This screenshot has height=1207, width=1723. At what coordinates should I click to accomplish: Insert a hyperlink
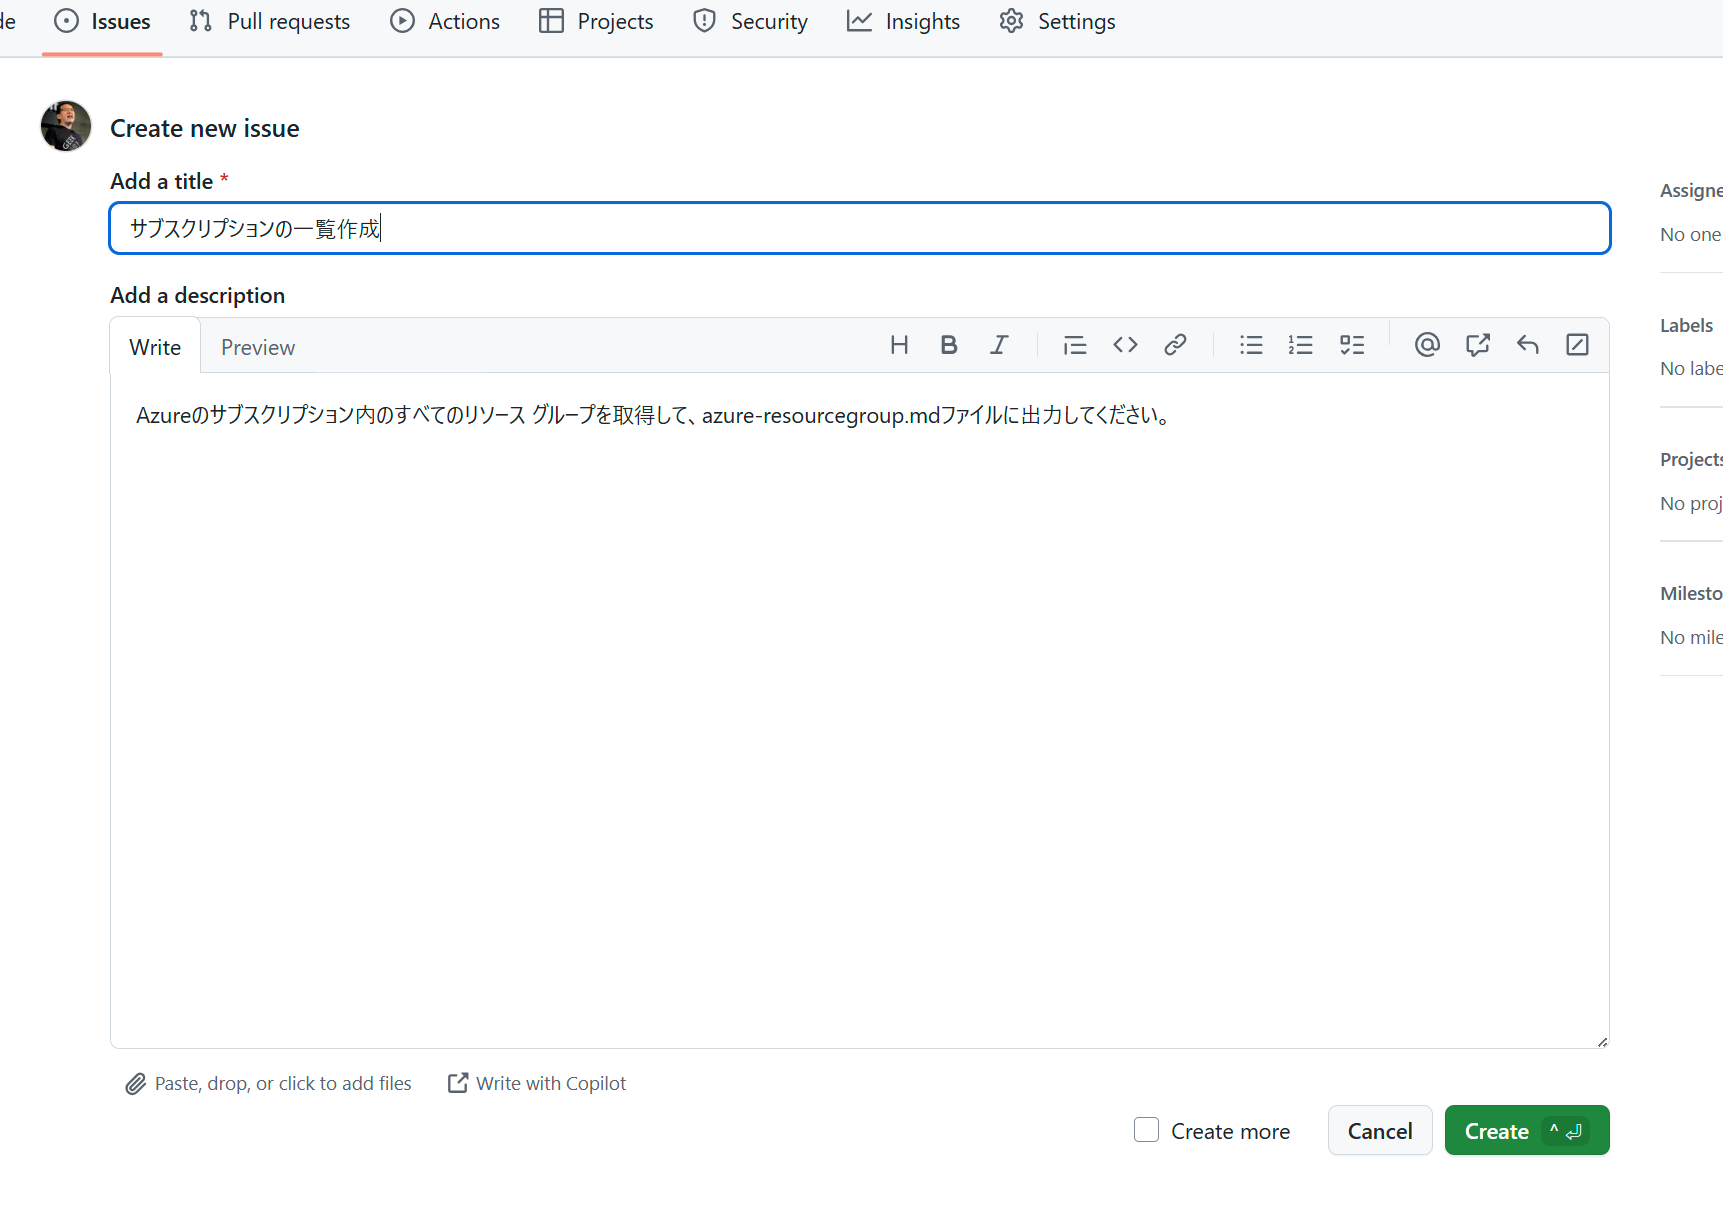(1175, 345)
